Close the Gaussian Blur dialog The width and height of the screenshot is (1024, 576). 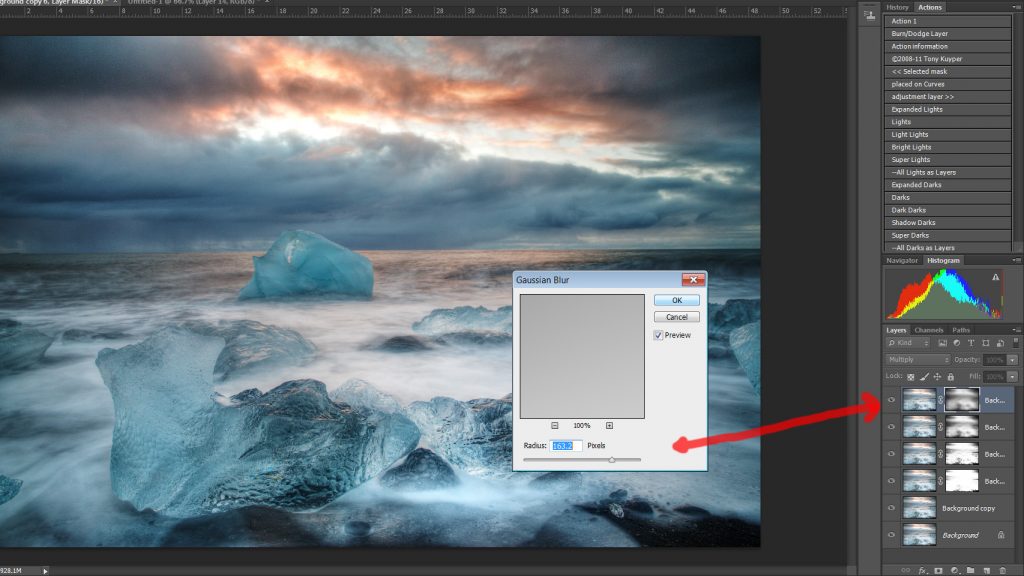click(x=693, y=280)
